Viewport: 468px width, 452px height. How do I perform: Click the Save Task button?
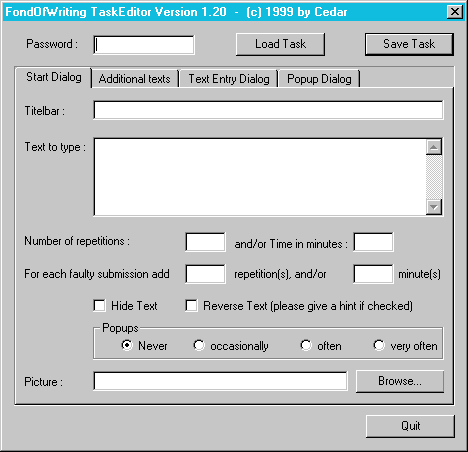(409, 44)
